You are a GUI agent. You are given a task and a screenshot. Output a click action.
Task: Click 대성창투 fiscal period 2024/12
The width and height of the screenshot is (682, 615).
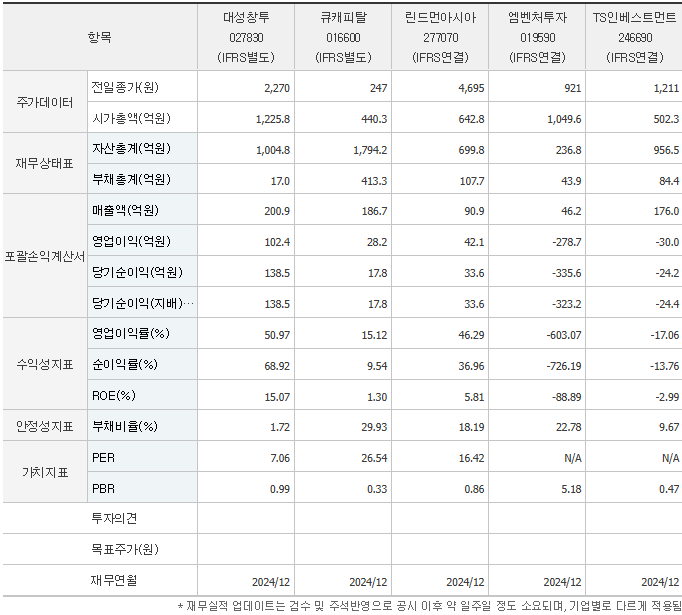(271, 582)
